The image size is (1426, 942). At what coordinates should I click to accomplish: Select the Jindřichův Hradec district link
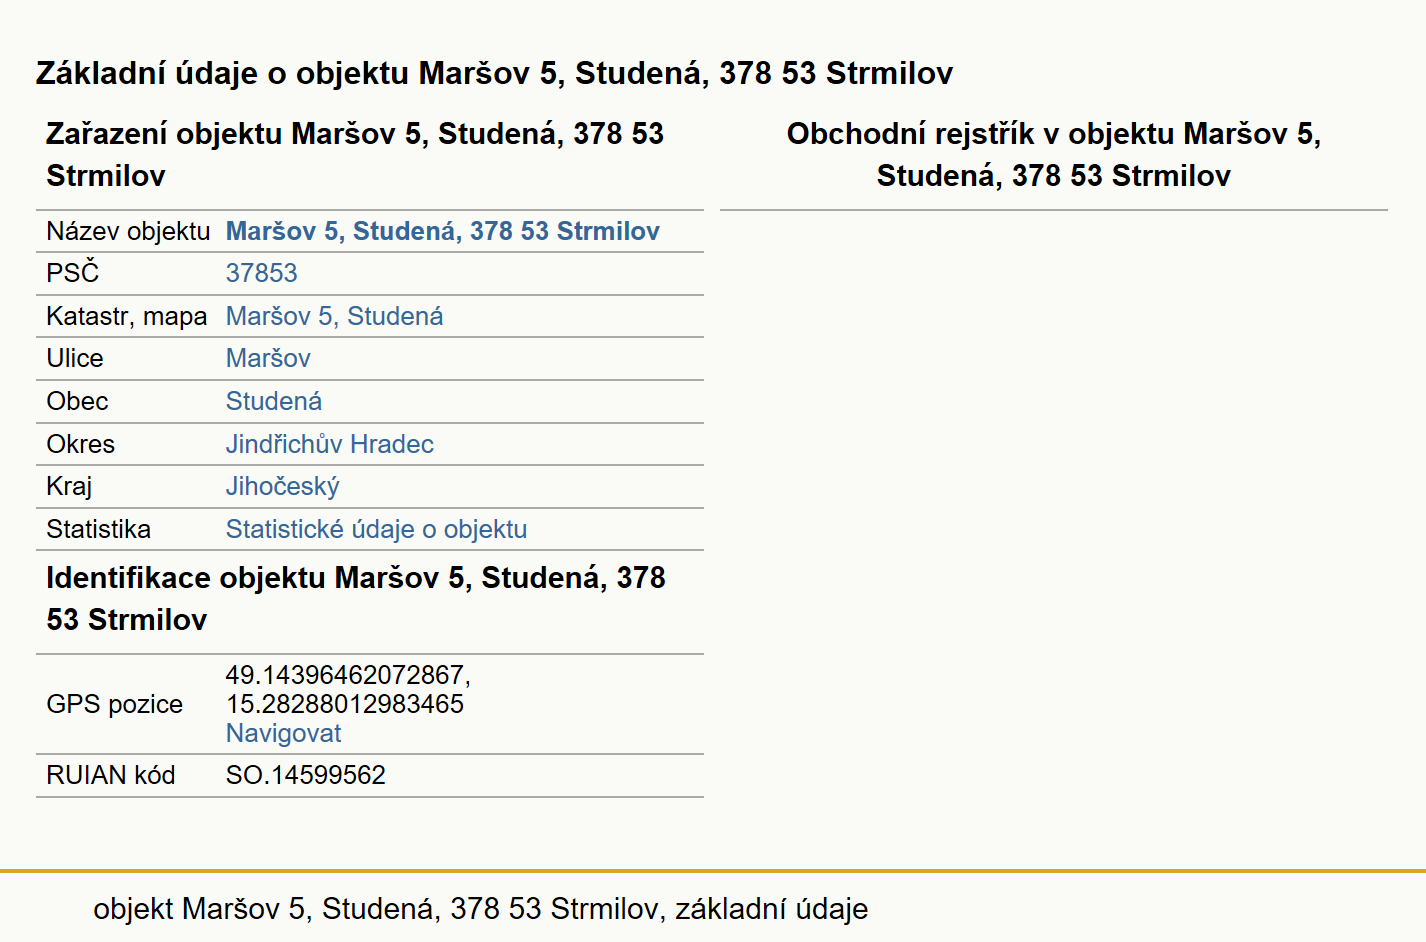click(329, 444)
